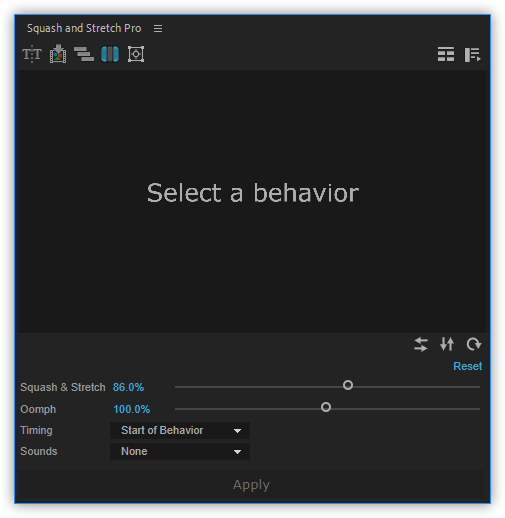The width and height of the screenshot is (505, 518).
Task: Click the Squash & Stretch slider handle
Action: point(348,385)
